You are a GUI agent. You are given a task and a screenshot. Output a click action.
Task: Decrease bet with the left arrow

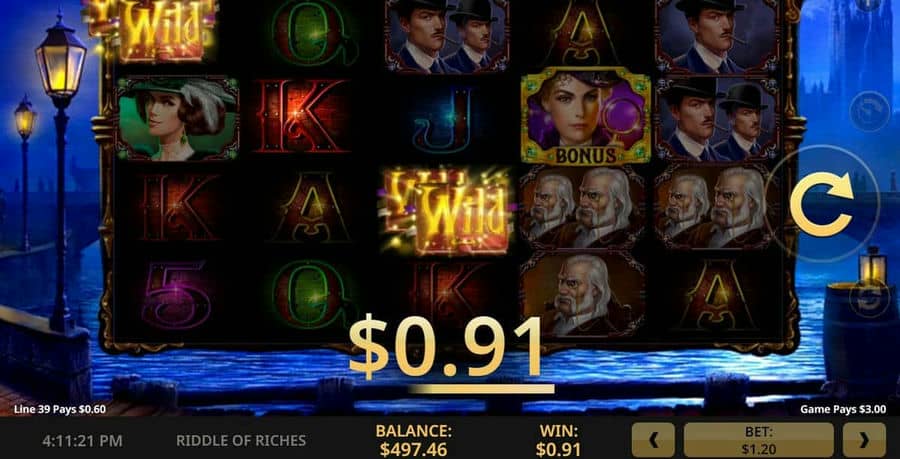tap(653, 440)
